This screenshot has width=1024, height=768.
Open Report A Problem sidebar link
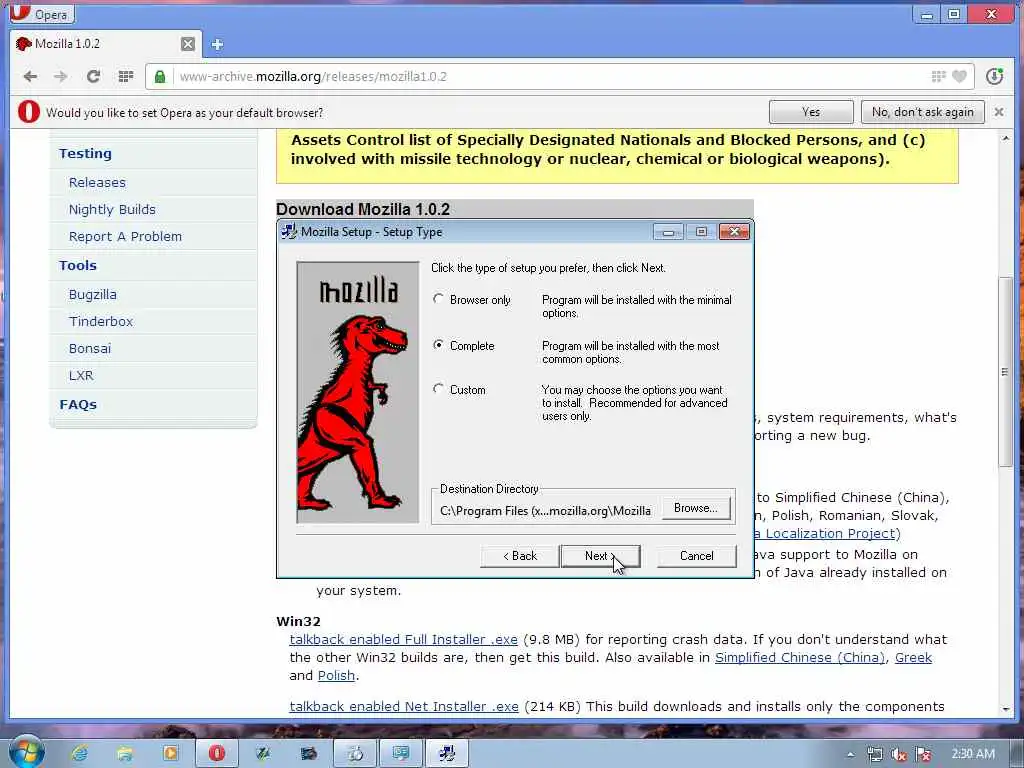tap(125, 236)
